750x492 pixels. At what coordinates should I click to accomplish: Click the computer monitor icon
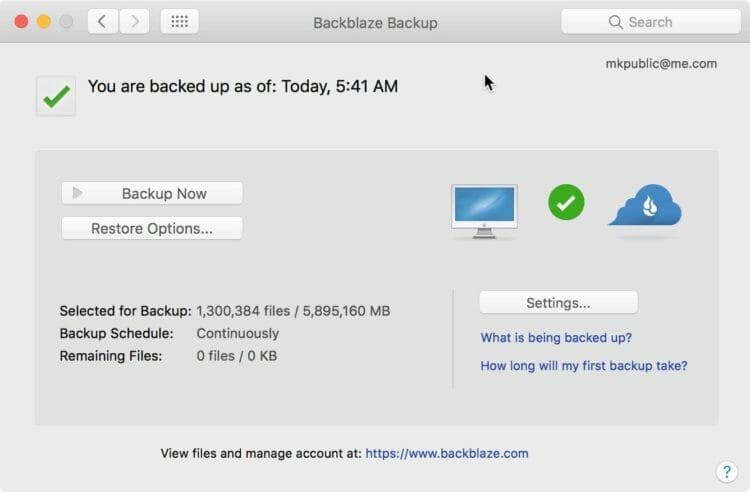484,211
